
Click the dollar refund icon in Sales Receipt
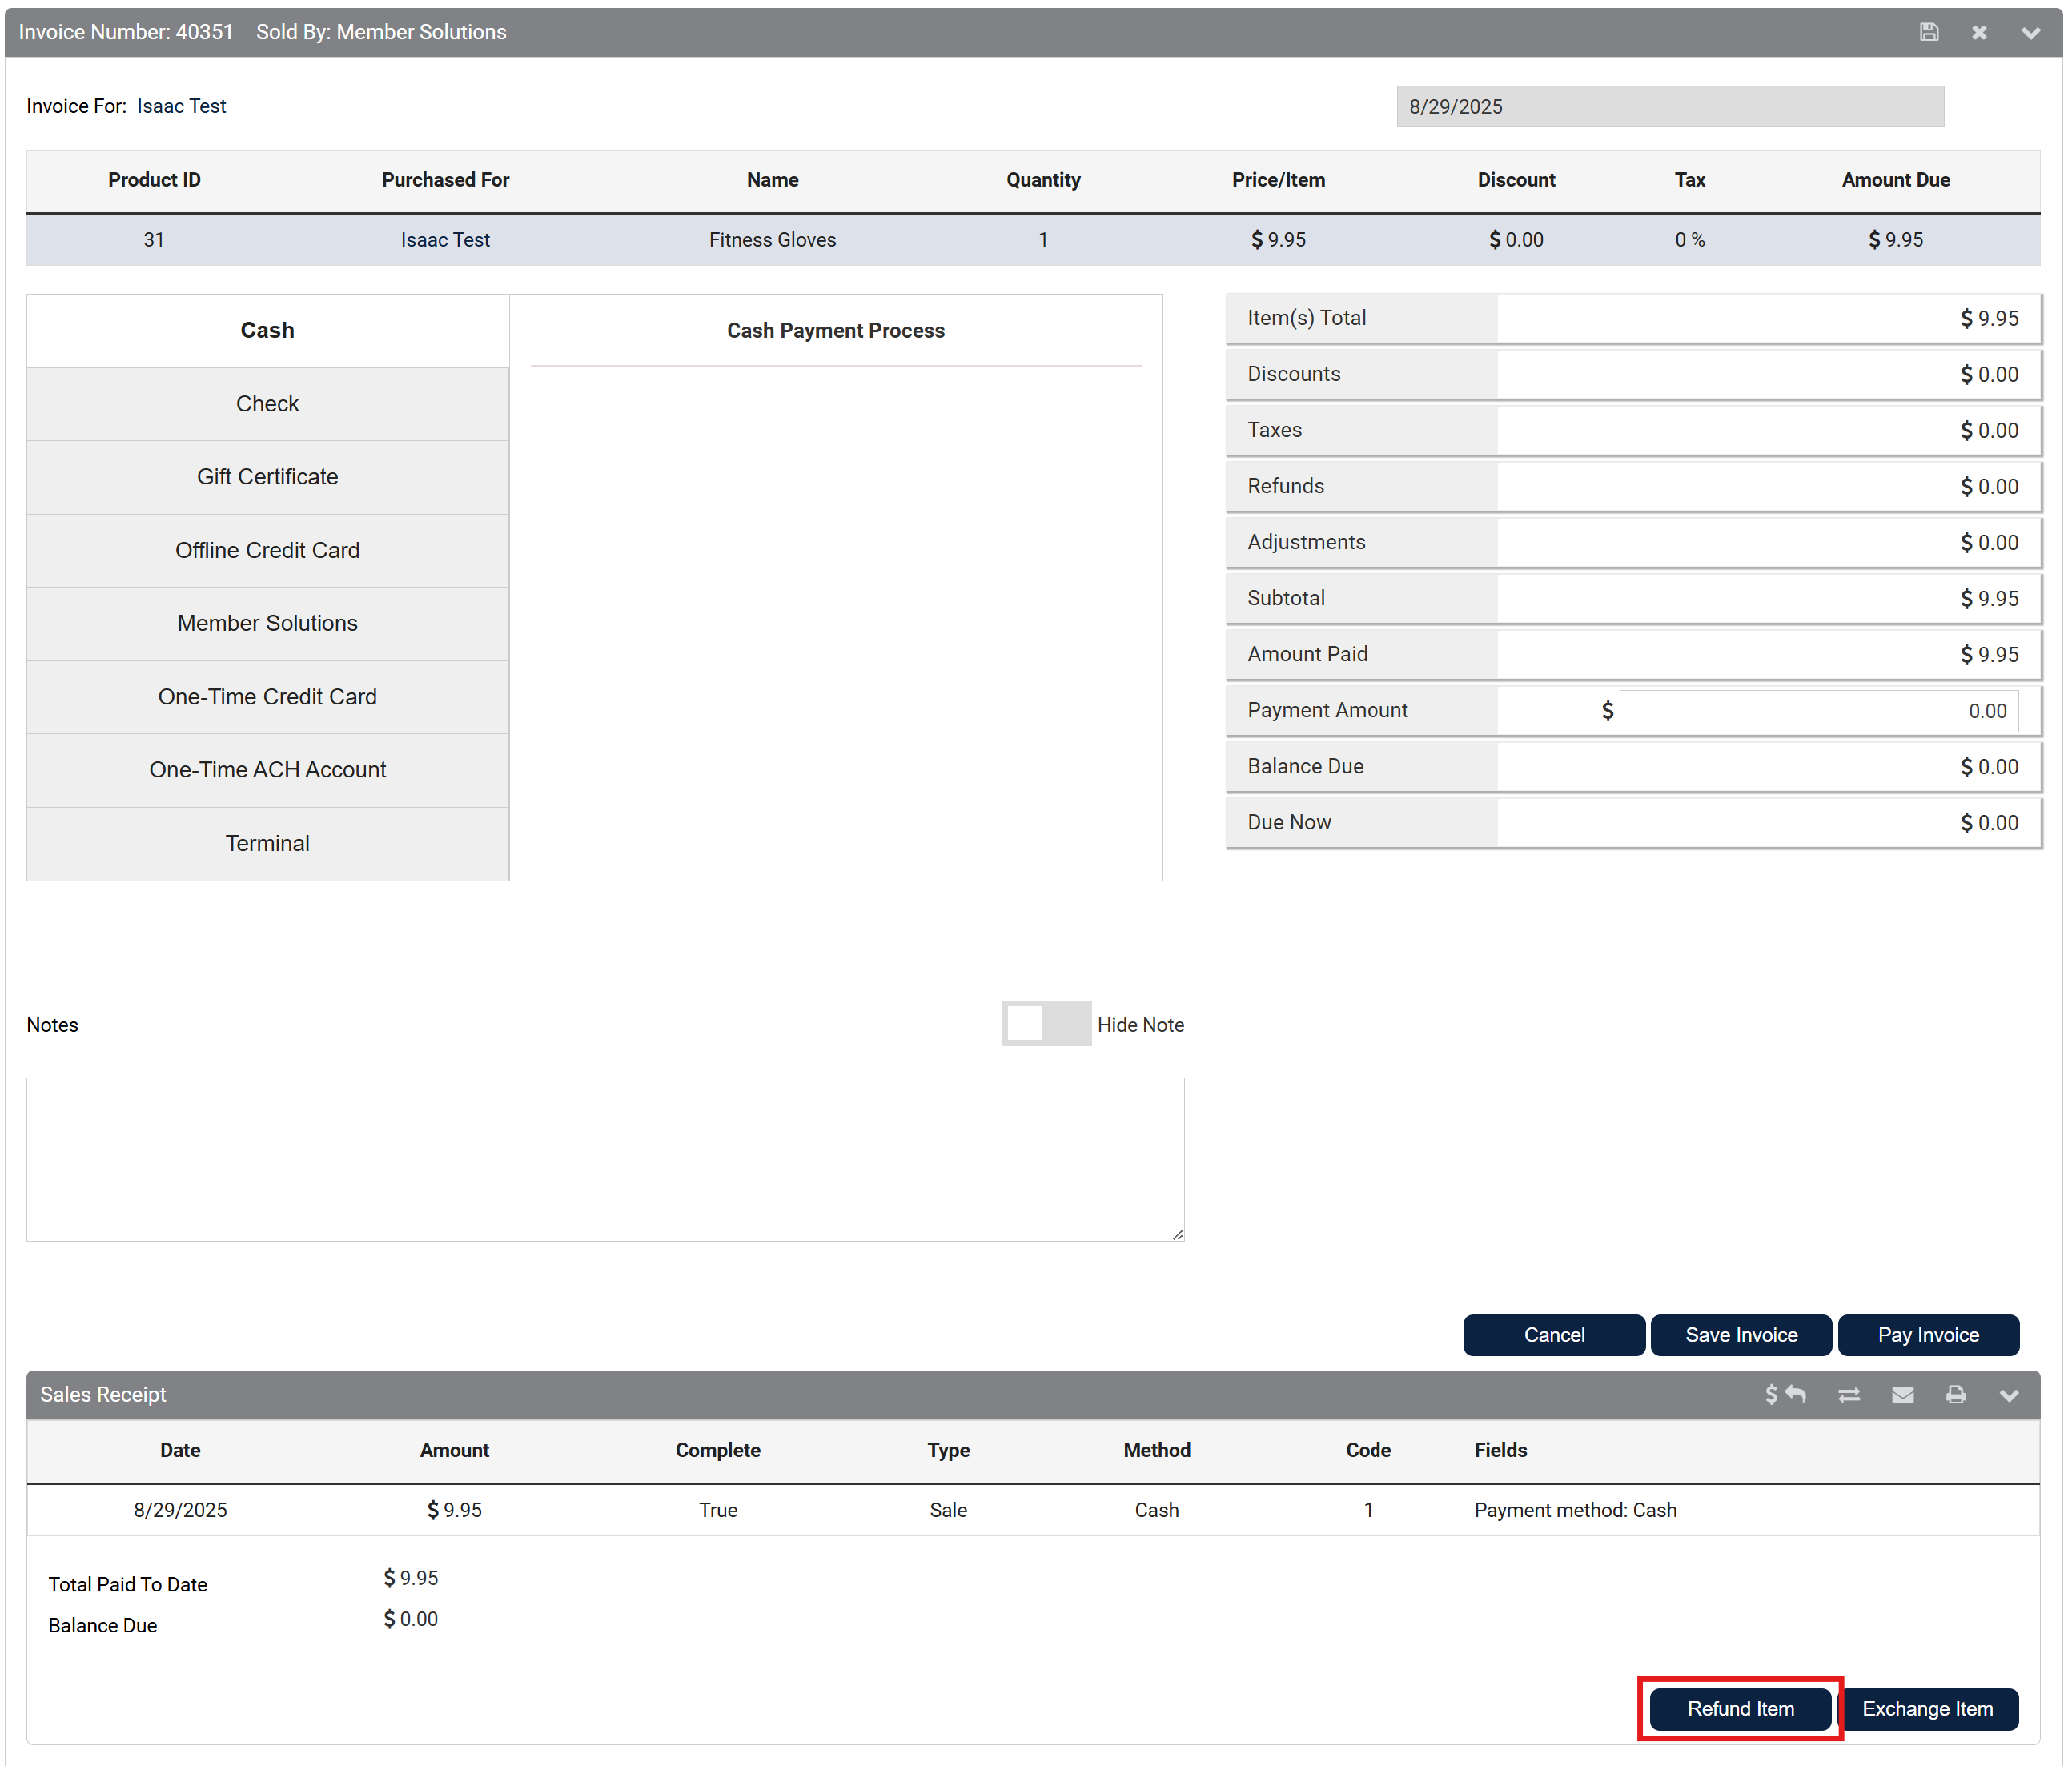coord(1785,1394)
